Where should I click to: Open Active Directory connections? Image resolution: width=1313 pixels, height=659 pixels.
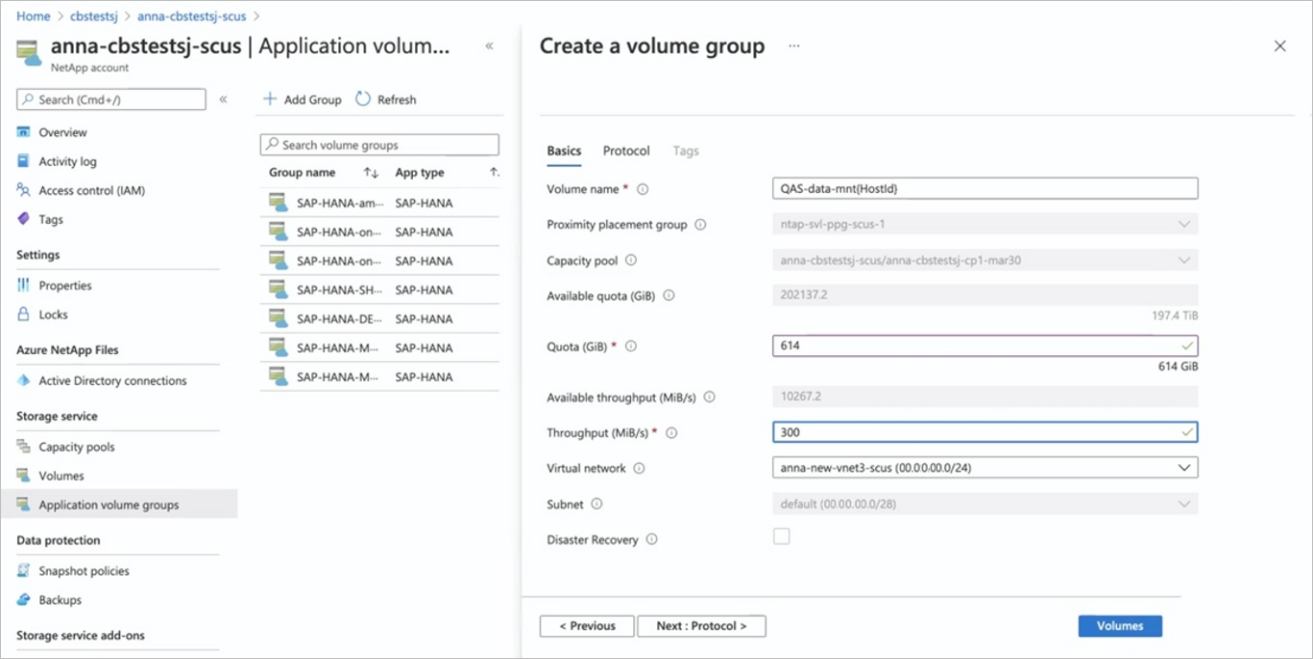(112, 380)
